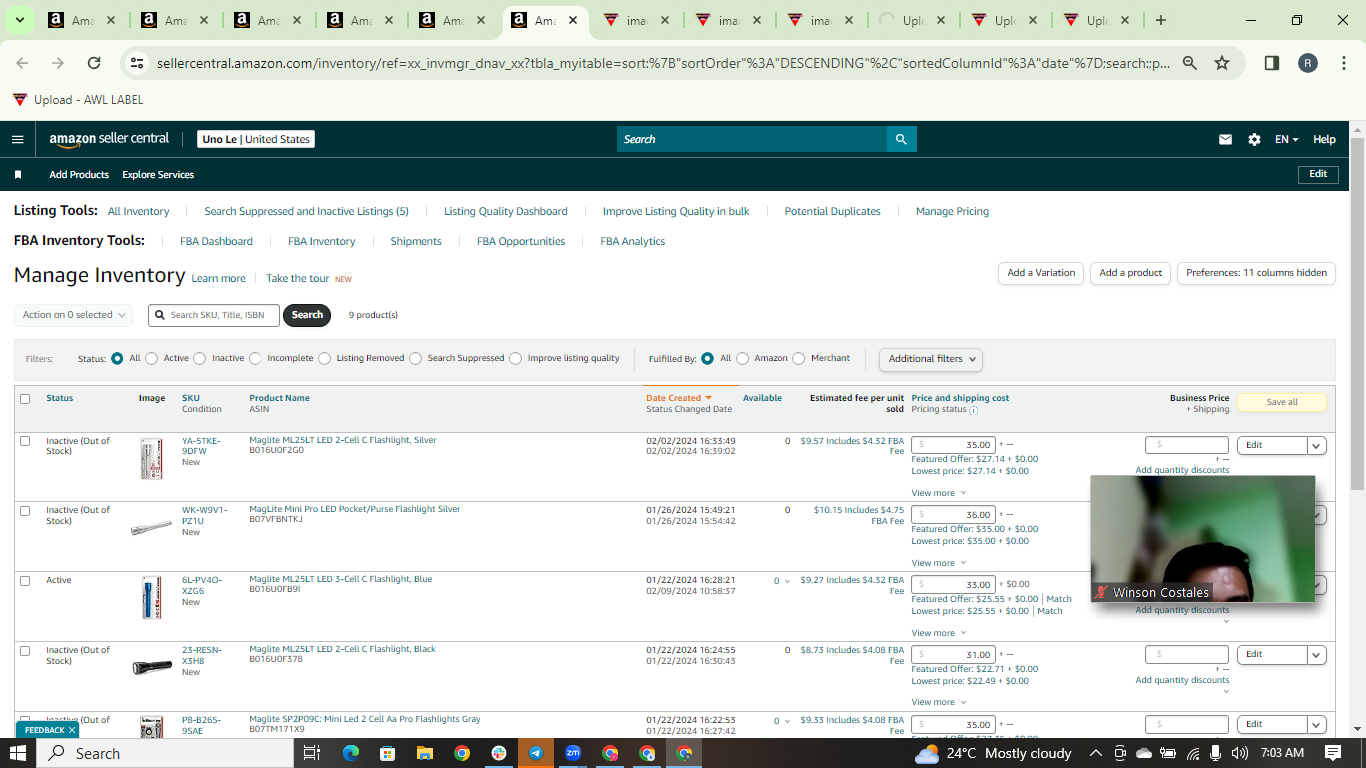Select the Incomplete status radio filter
The width and height of the screenshot is (1366, 768).
pos(255,358)
